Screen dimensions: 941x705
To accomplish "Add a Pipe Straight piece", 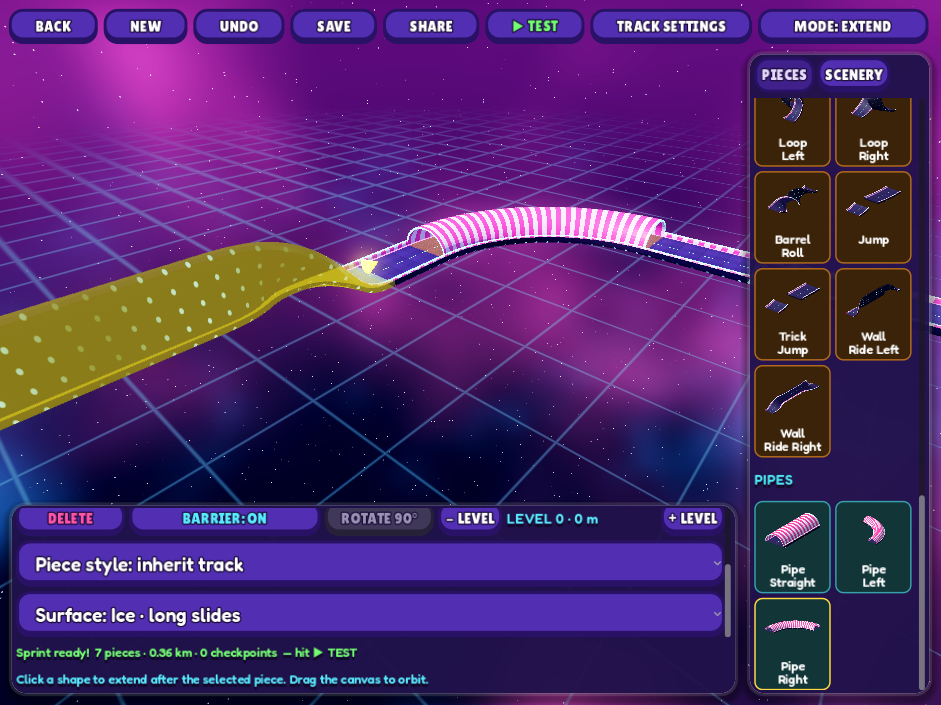I will point(792,547).
